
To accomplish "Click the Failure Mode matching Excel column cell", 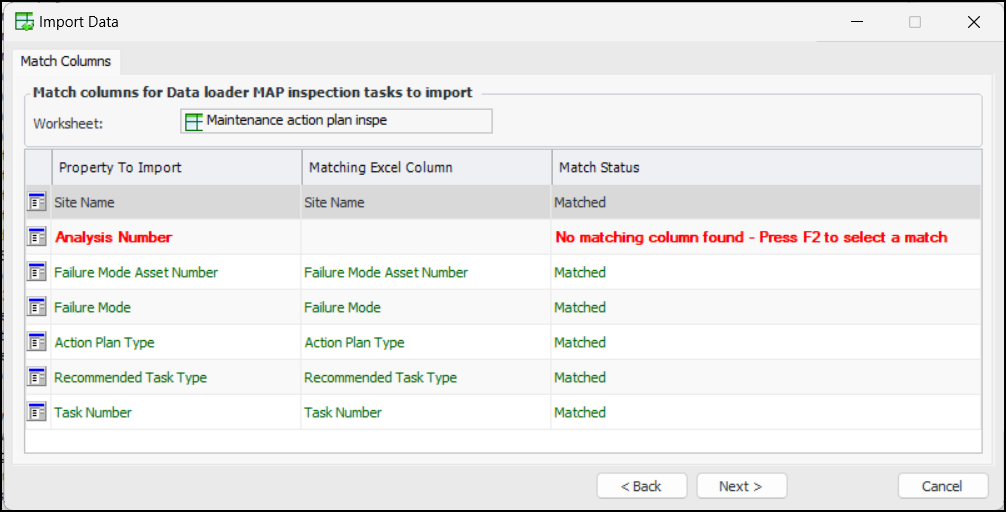I will 343,307.
